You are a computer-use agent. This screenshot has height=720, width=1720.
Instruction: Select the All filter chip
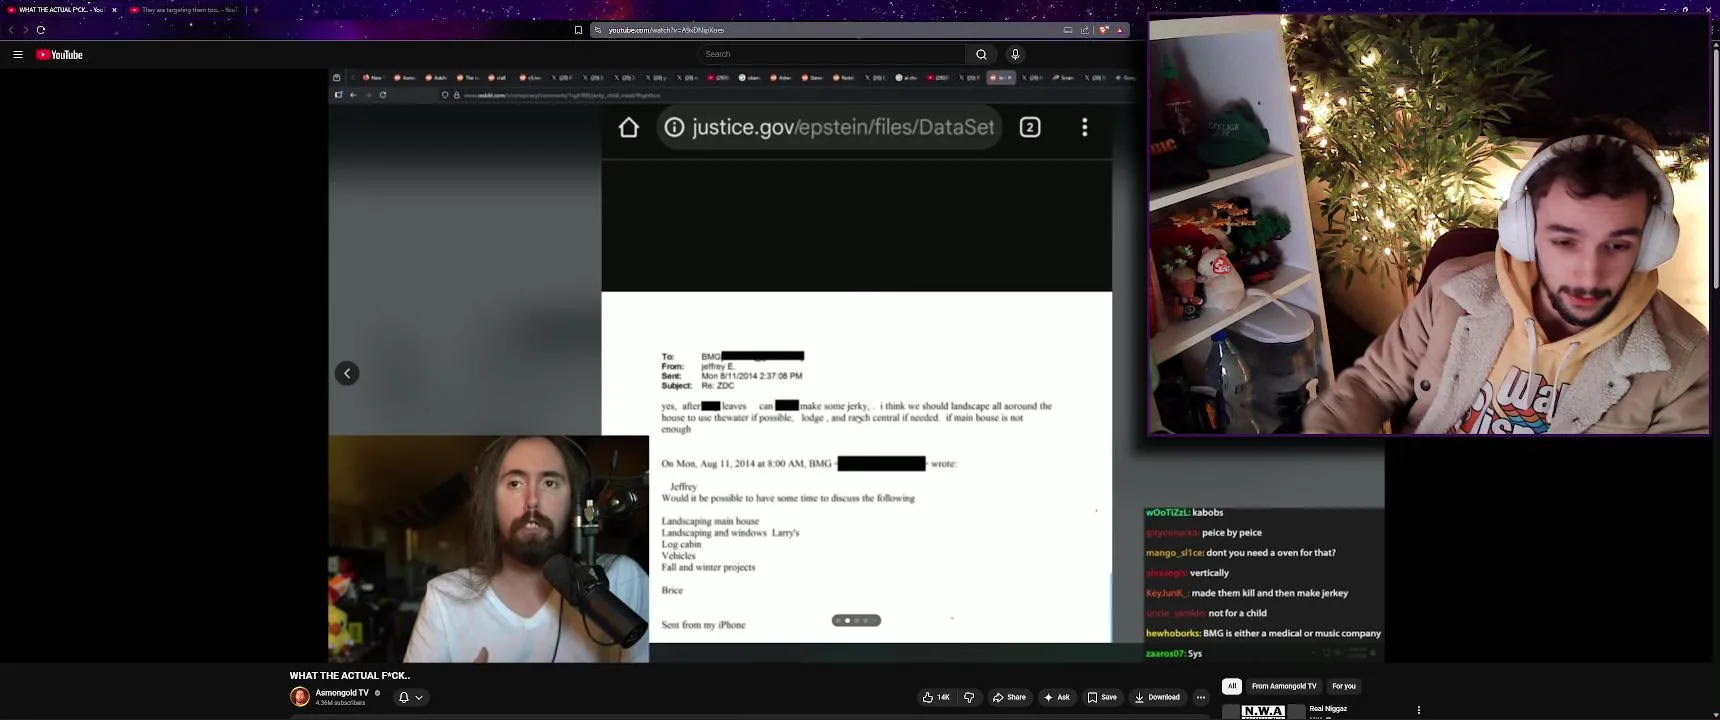1232,686
